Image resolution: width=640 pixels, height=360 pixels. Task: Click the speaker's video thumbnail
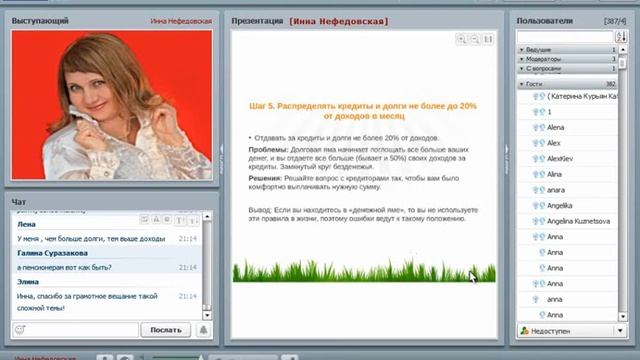pyautogui.click(x=112, y=105)
